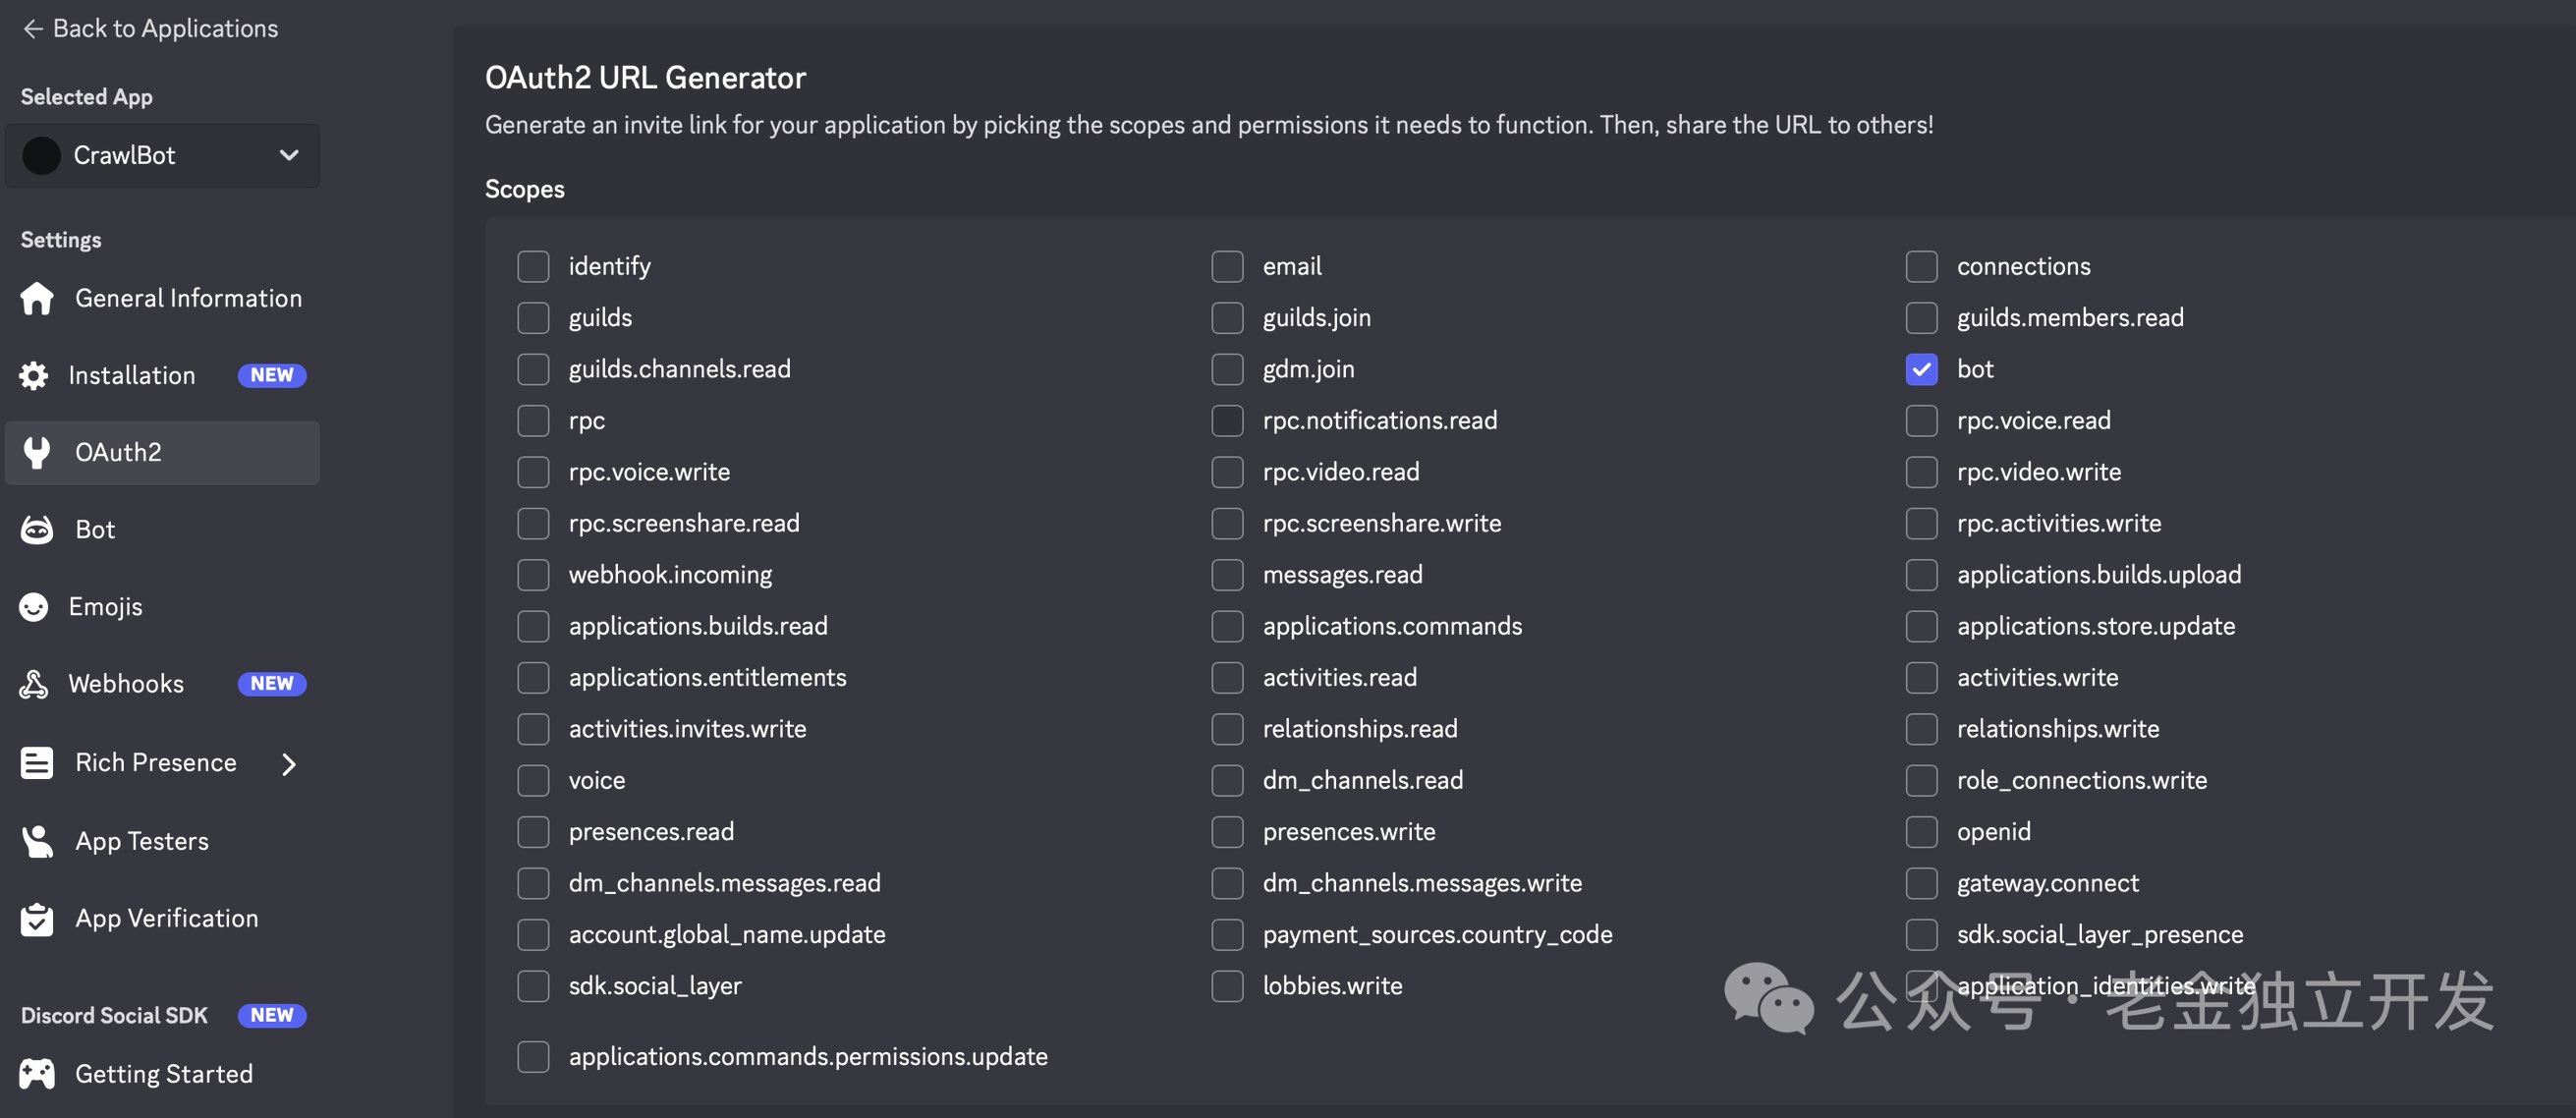Click the NEW badge beside Webhooks
This screenshot has height=1118, width=2576.
pyautogui.click(x=272, y=684)
